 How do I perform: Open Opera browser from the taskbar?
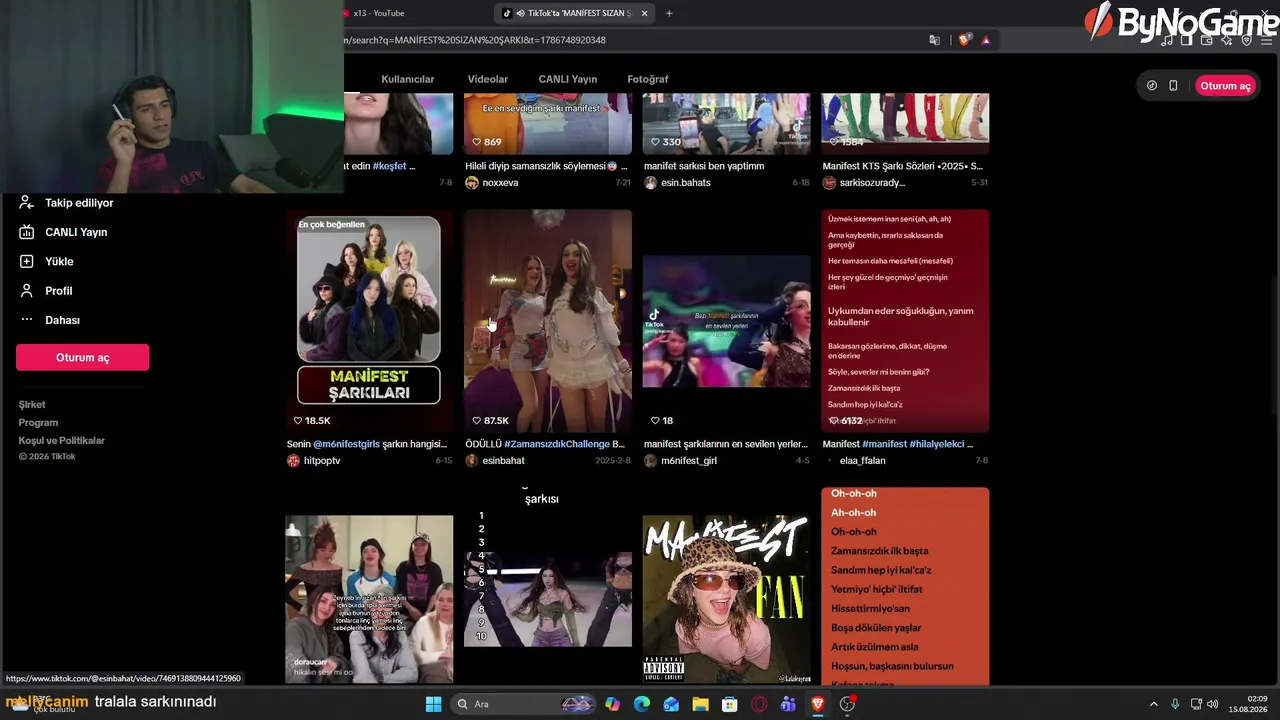[759, 704]
